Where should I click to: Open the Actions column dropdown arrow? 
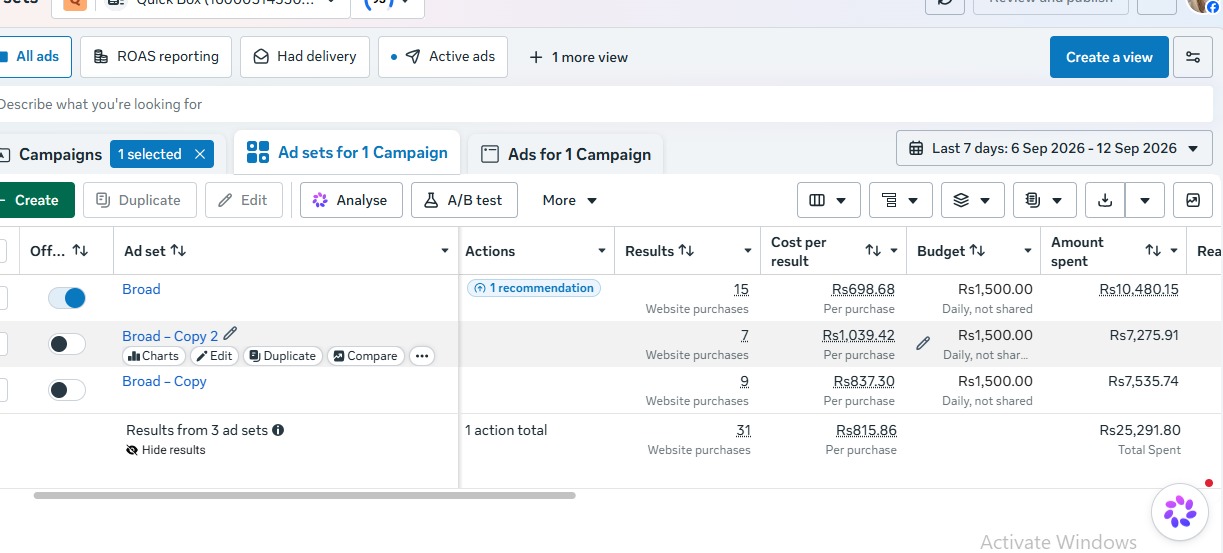click(x=602, y=251)
